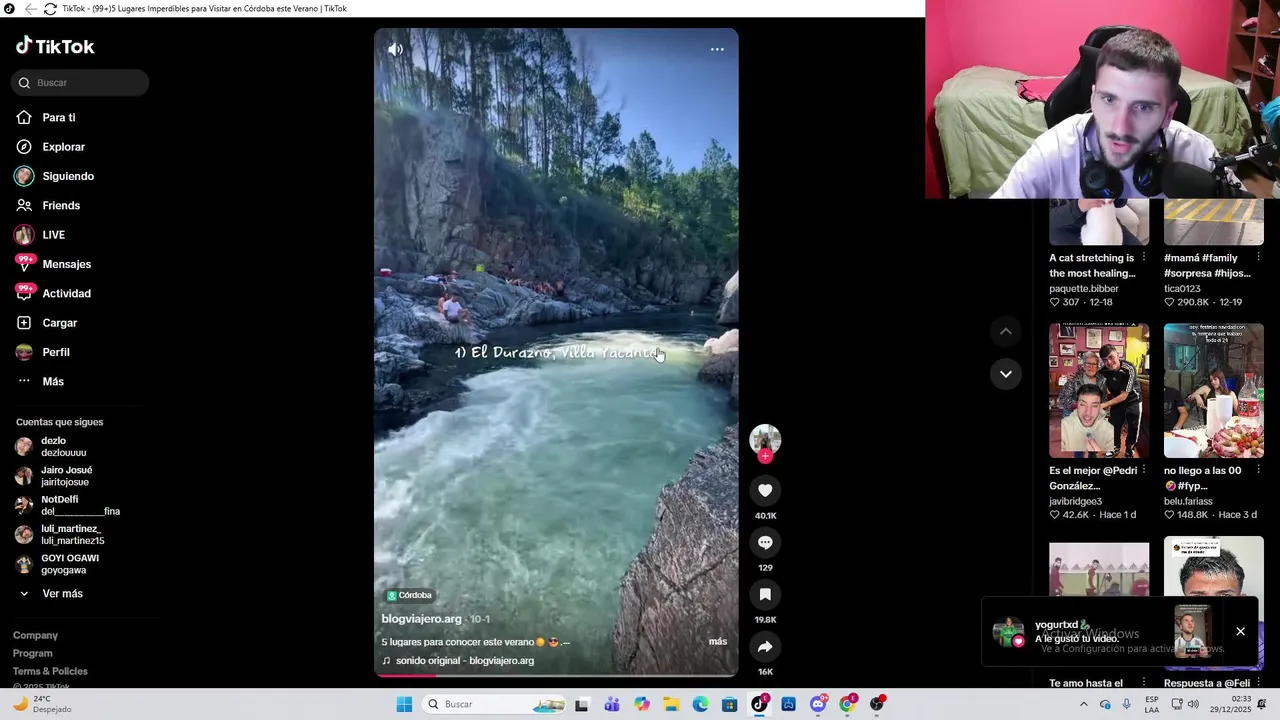Save video using the bookmark icon
The image size is (1280, 720).
pos(765,594)
